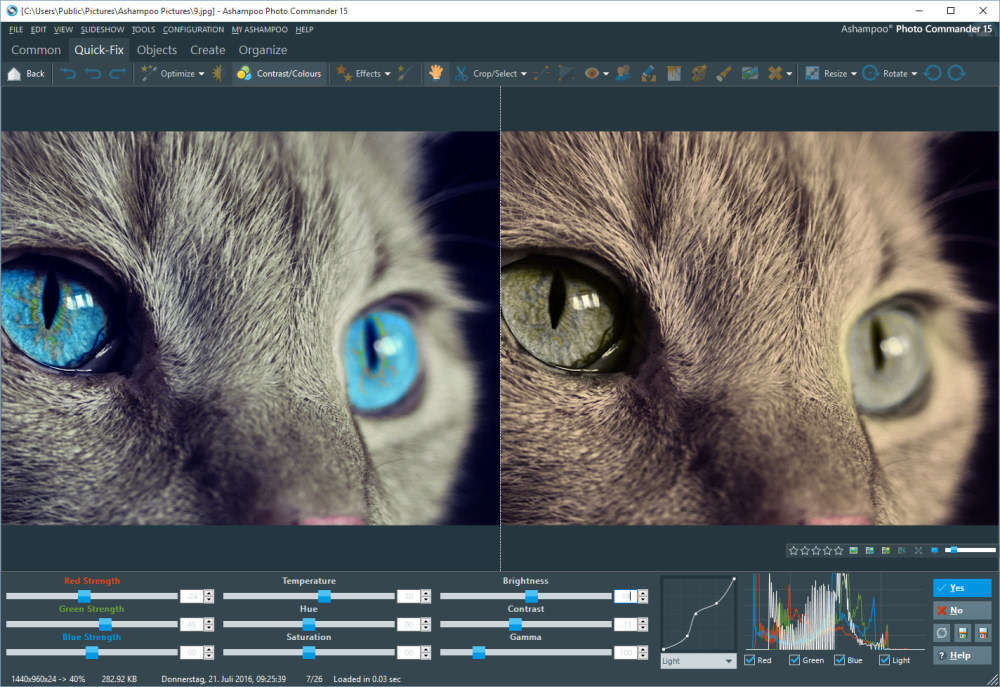The width and height of the screenshot is (1000, 687).
Task: Confirm changes with the Yes button
Action: tap(962, 588)
